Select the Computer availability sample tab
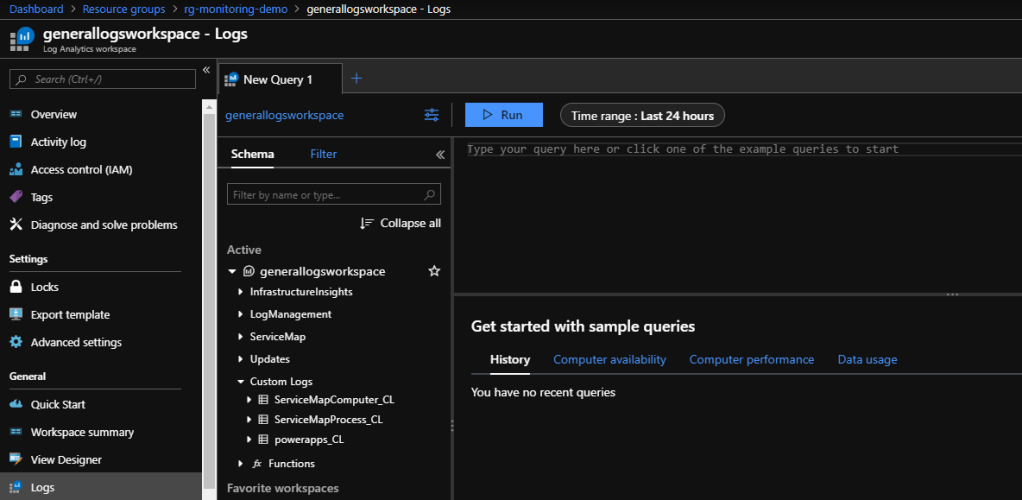 609,359
